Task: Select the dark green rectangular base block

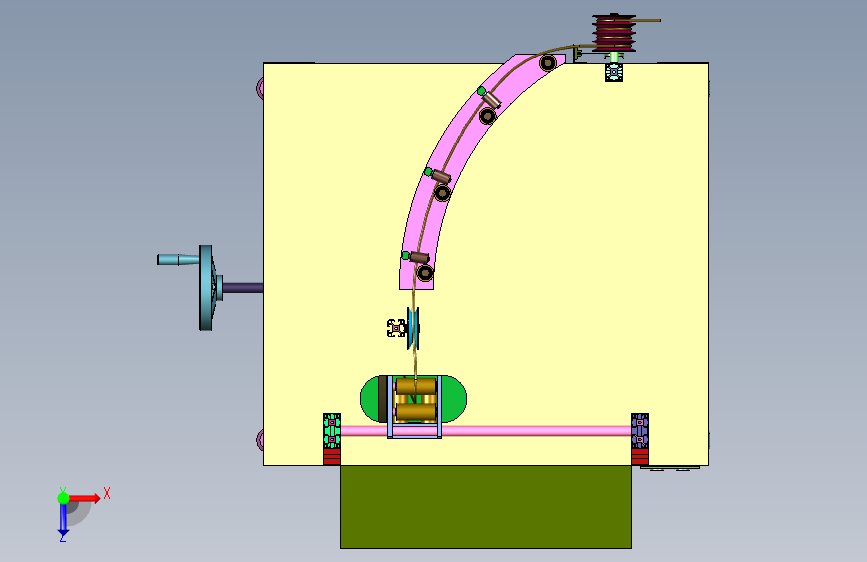Action: pyautogui.click(x=485, y=507)
